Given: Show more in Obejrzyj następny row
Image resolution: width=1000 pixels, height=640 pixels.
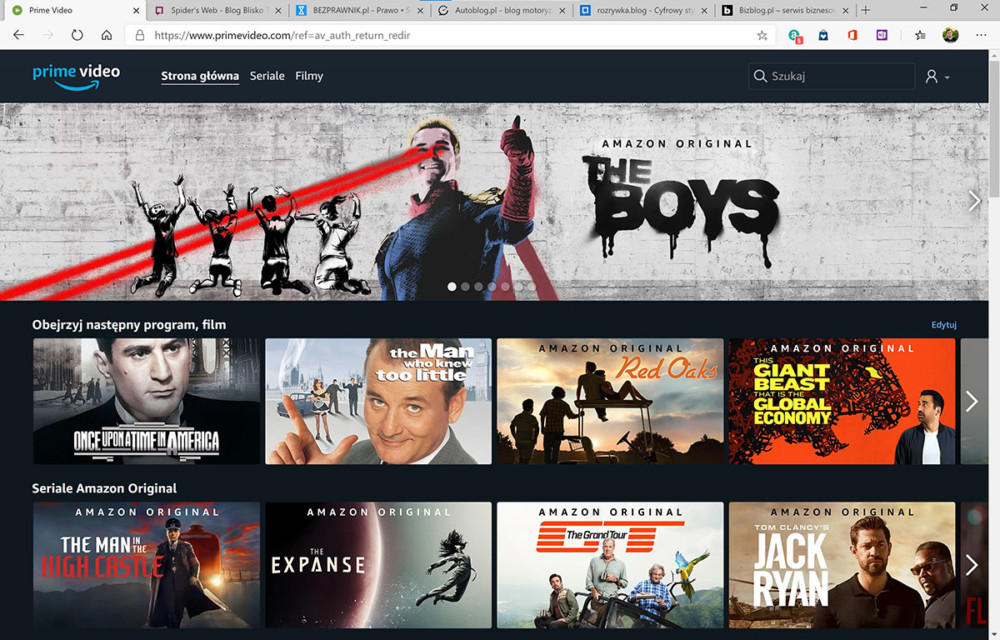Looking at the screenshot, I should click(971, 401).
